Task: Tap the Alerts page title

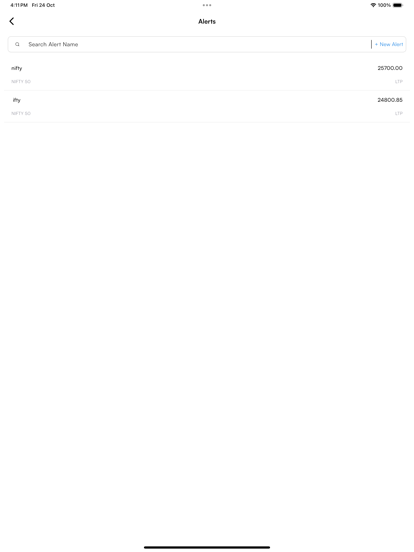Action: 207,21
